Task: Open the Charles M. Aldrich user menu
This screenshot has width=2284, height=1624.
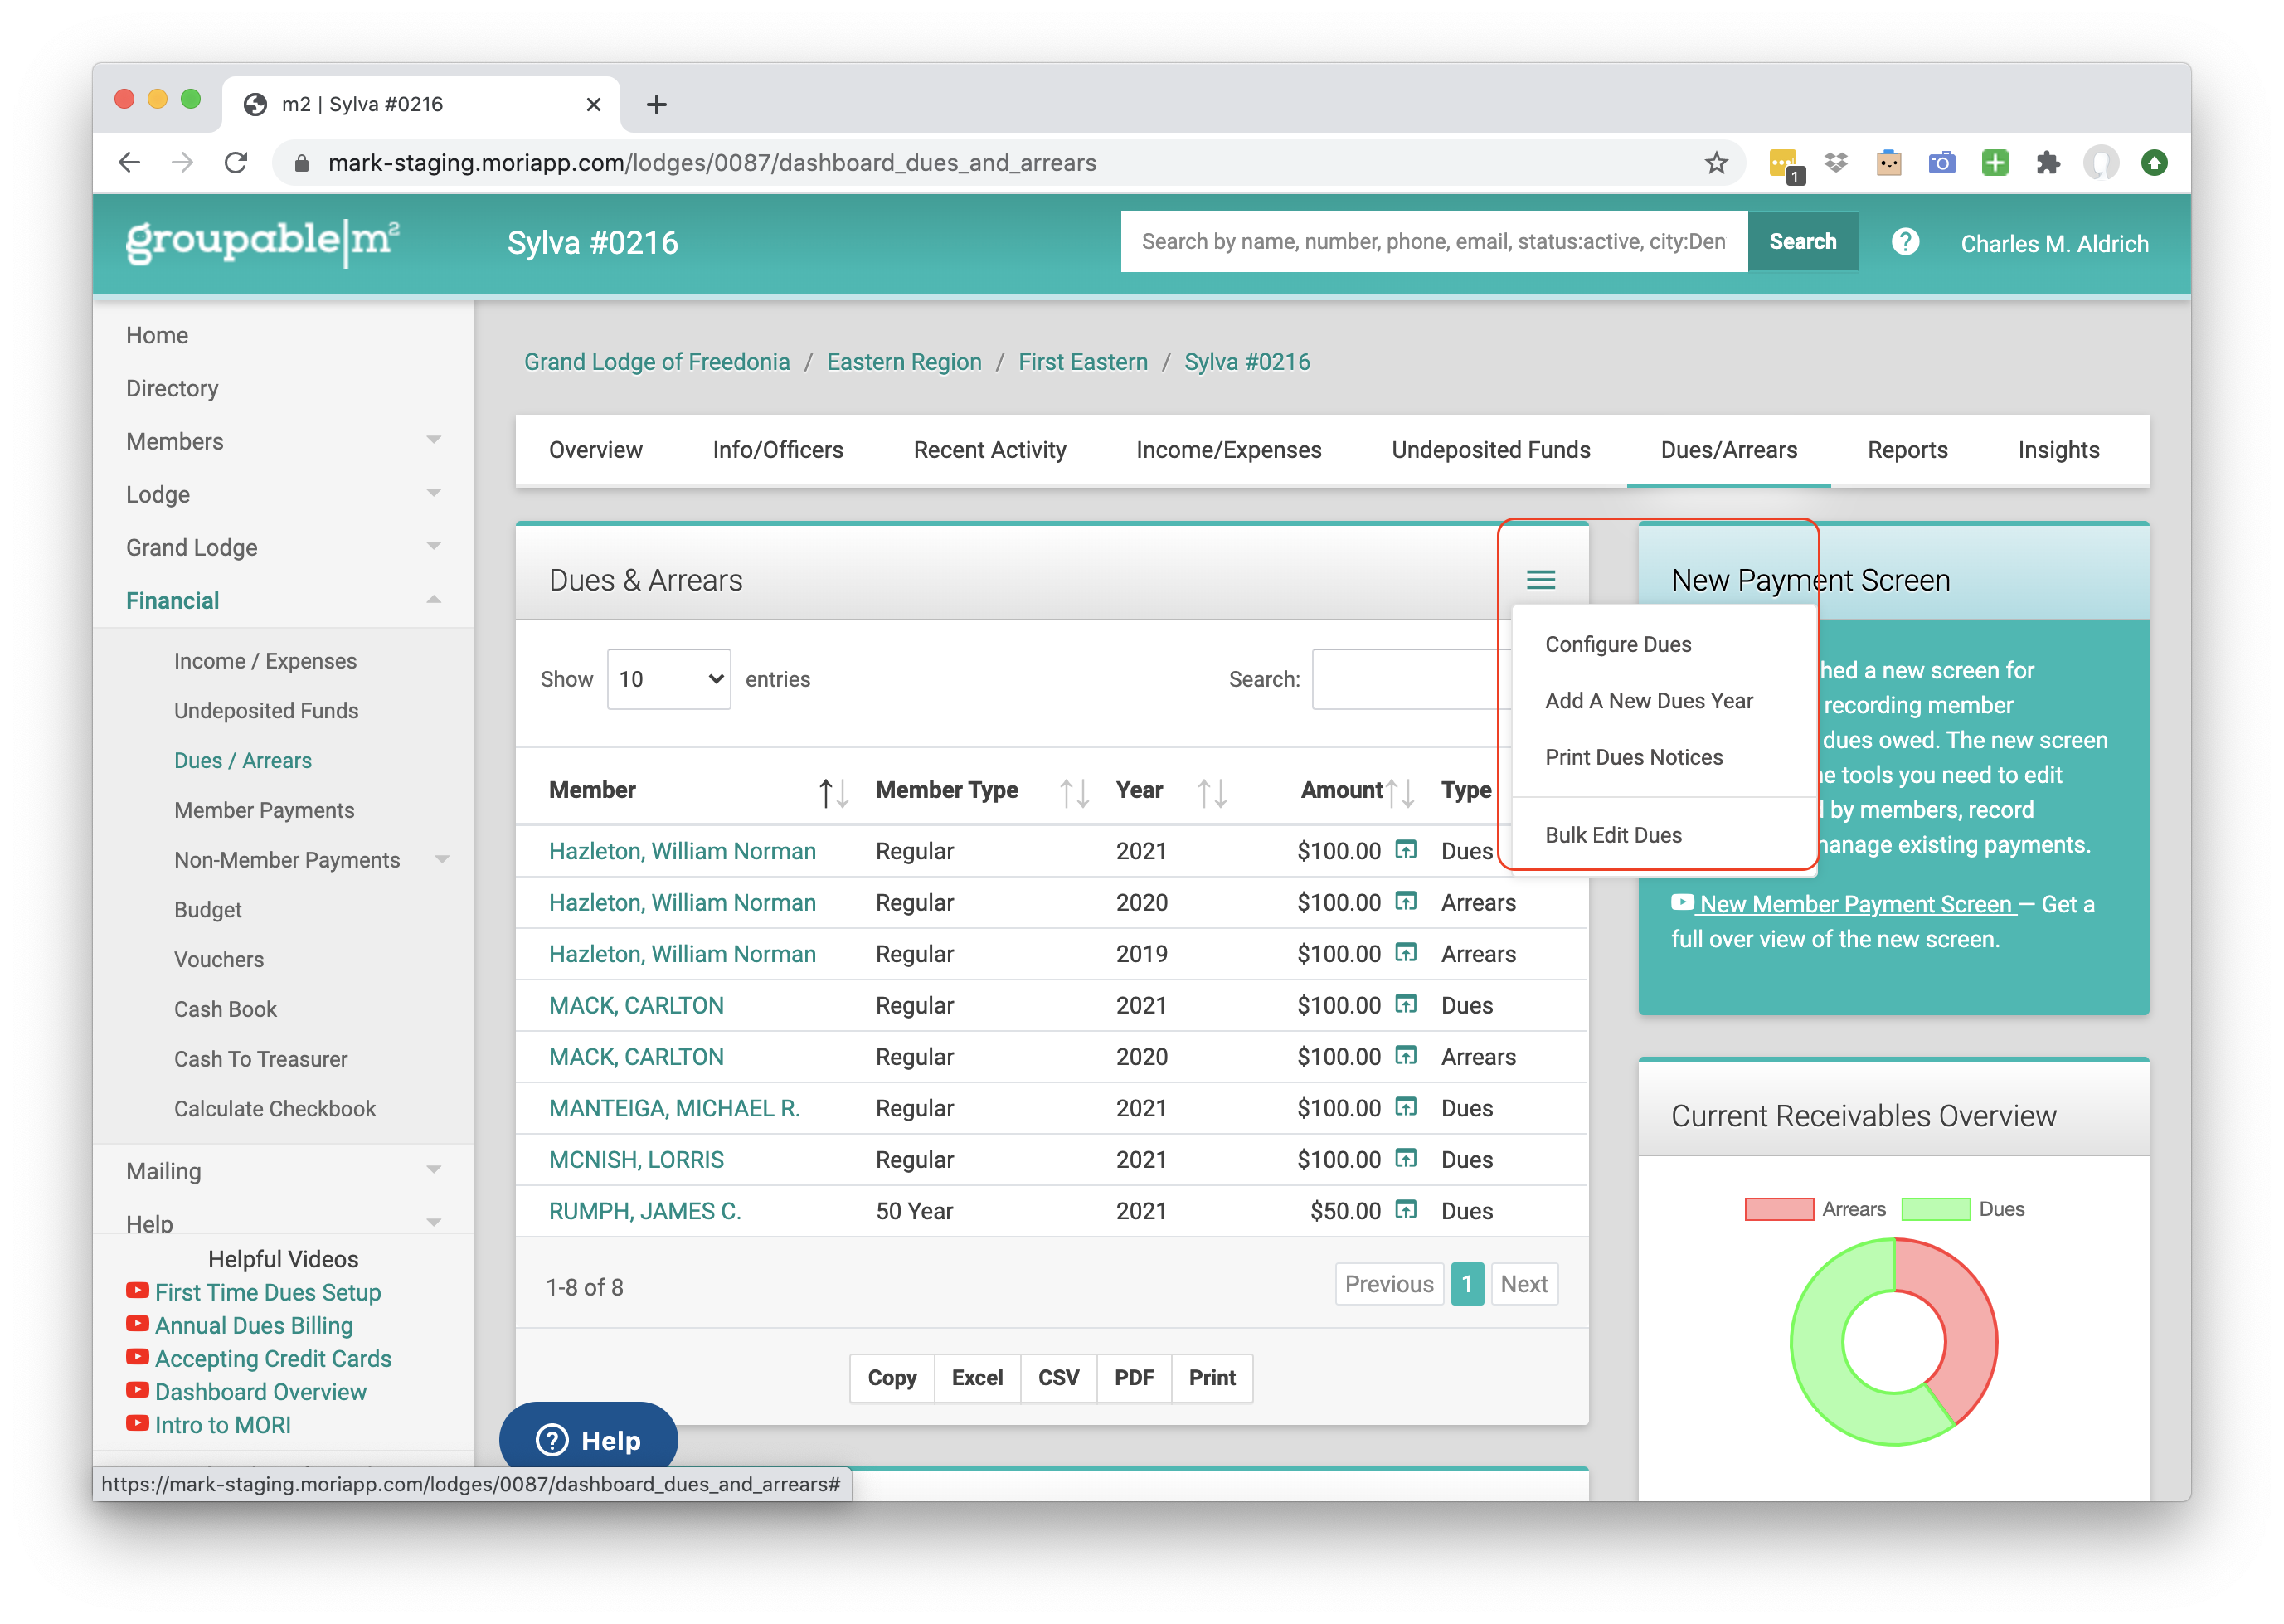Action: point(2054,243)
